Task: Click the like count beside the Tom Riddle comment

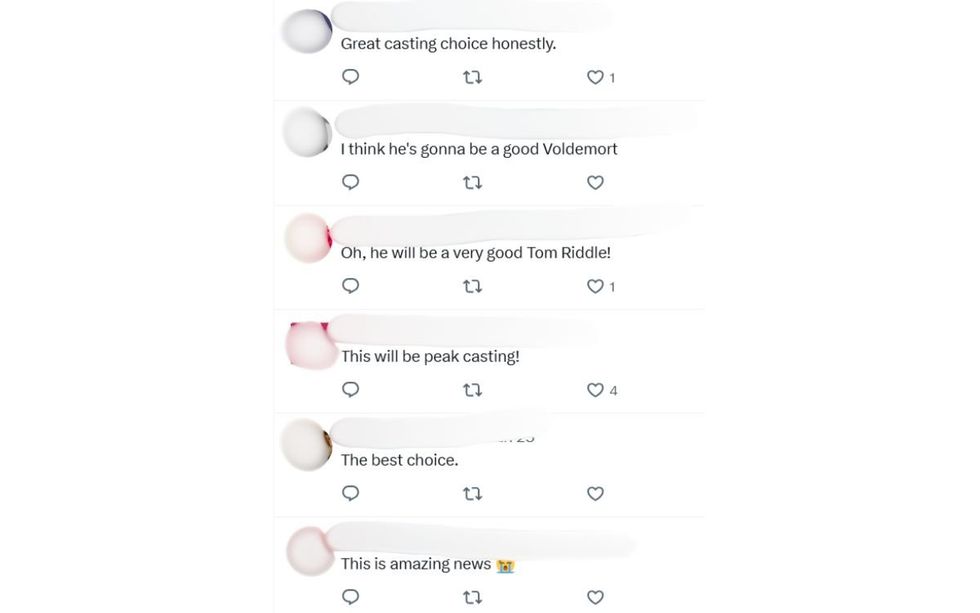Action: click(611, 286)
